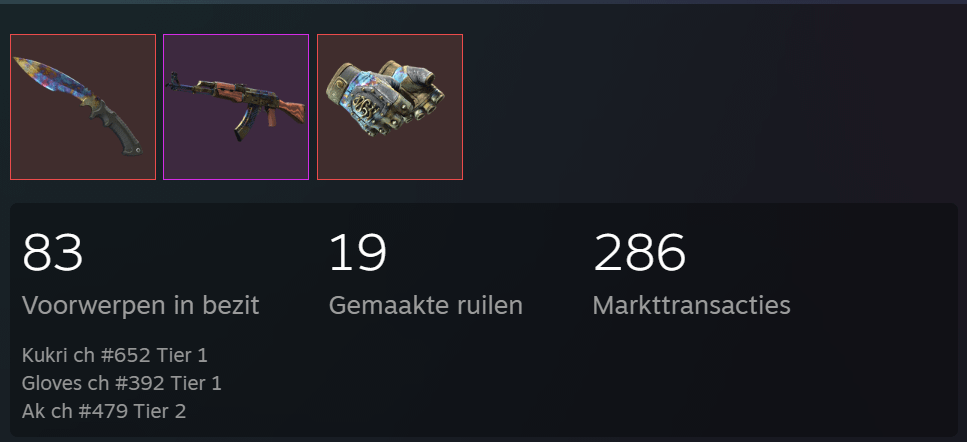The image size is (967, 442).
Task: Click the wooden stock of the AK-47
Action: click(289, 113)
